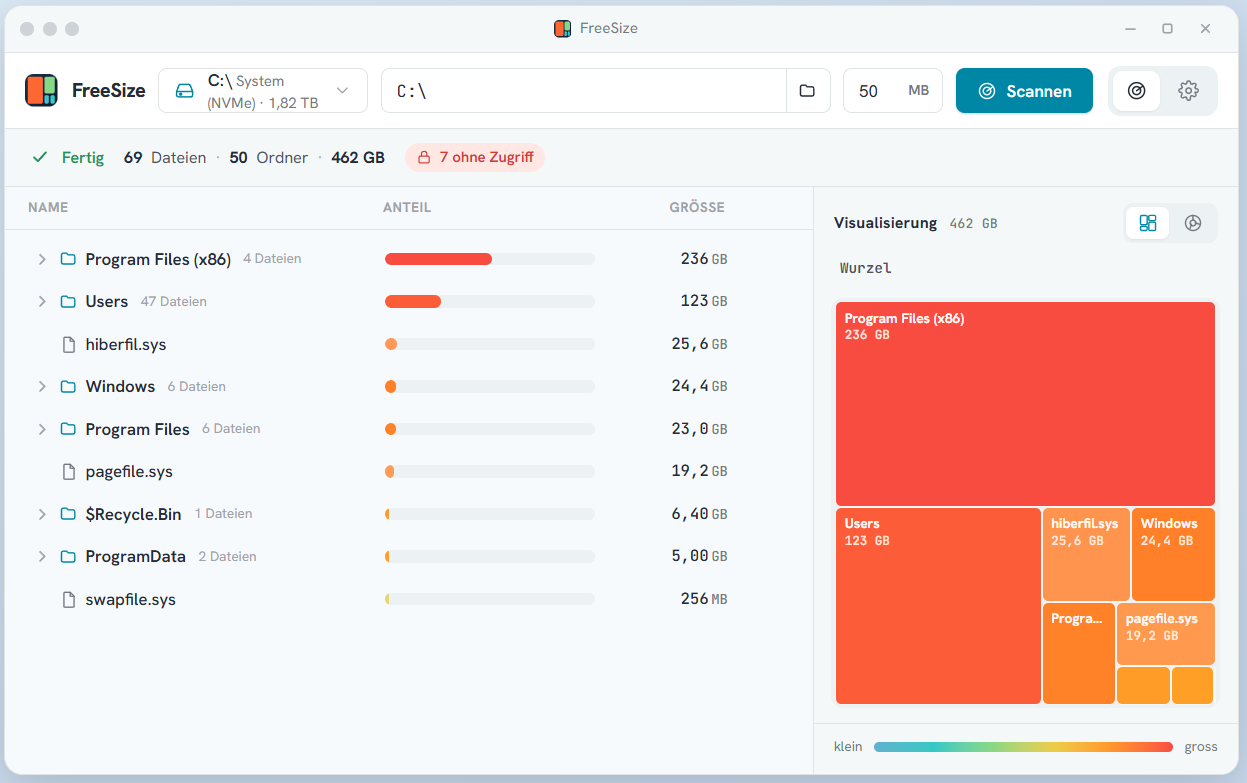Switch to sunburst chart visualization view
The width and height of the screenshot is (1247, 783).
click(x=1193, y=223)
